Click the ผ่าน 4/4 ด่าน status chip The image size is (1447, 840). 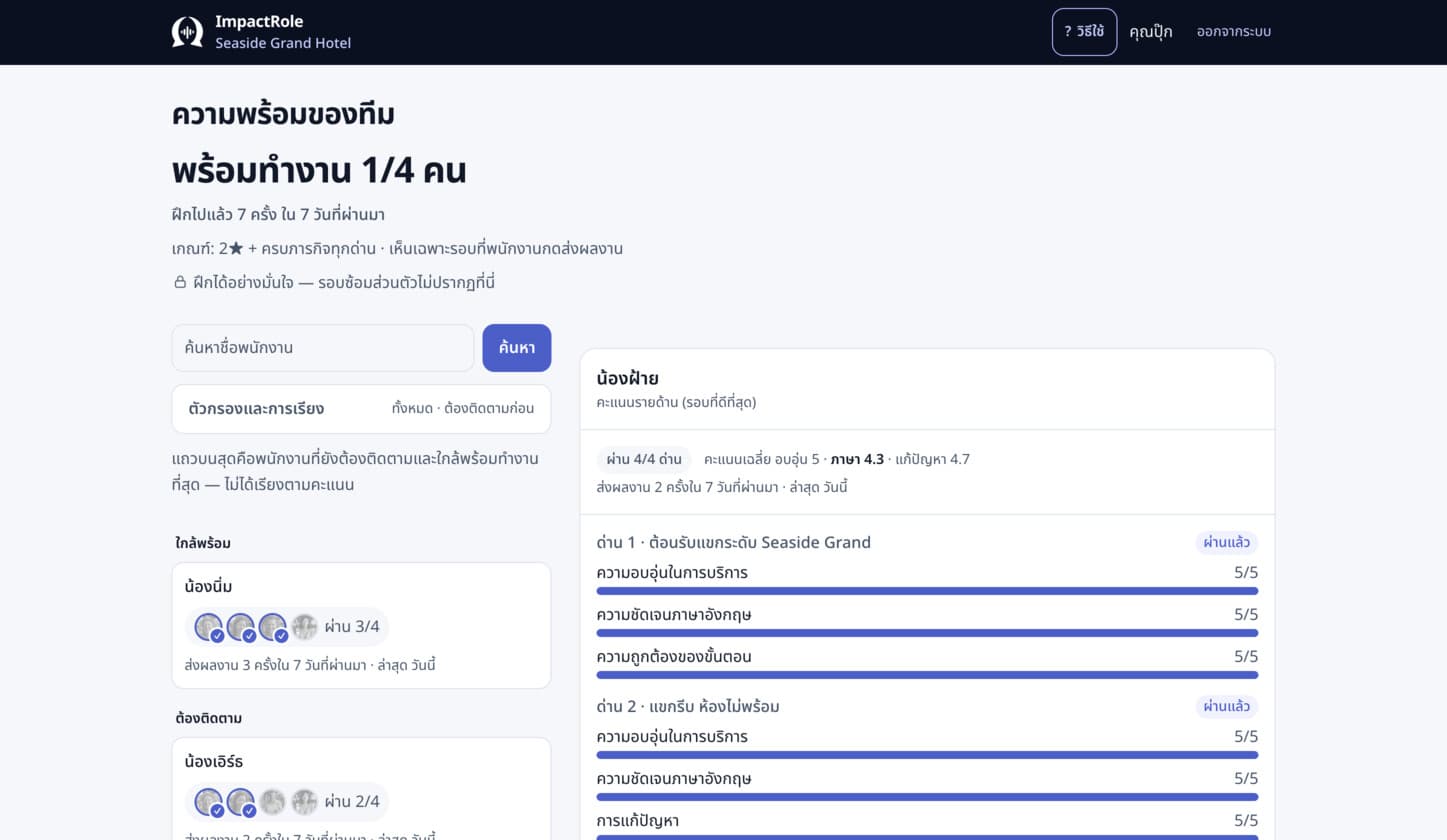tap(644, 459)
